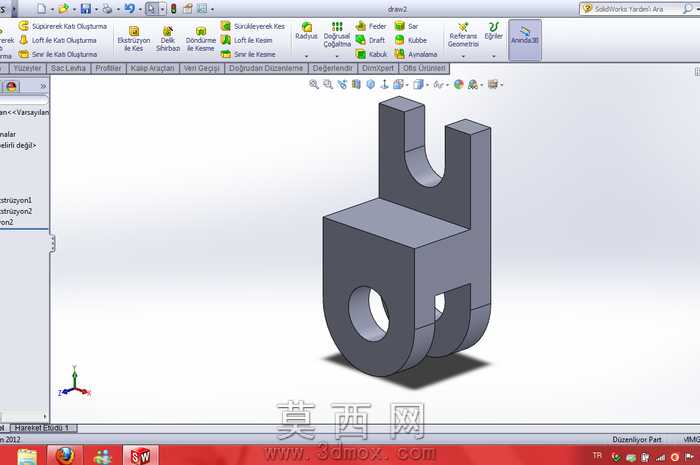Expand the Eğriler dropdown arrow
This screenshot has height=465, width=700.
494,56
